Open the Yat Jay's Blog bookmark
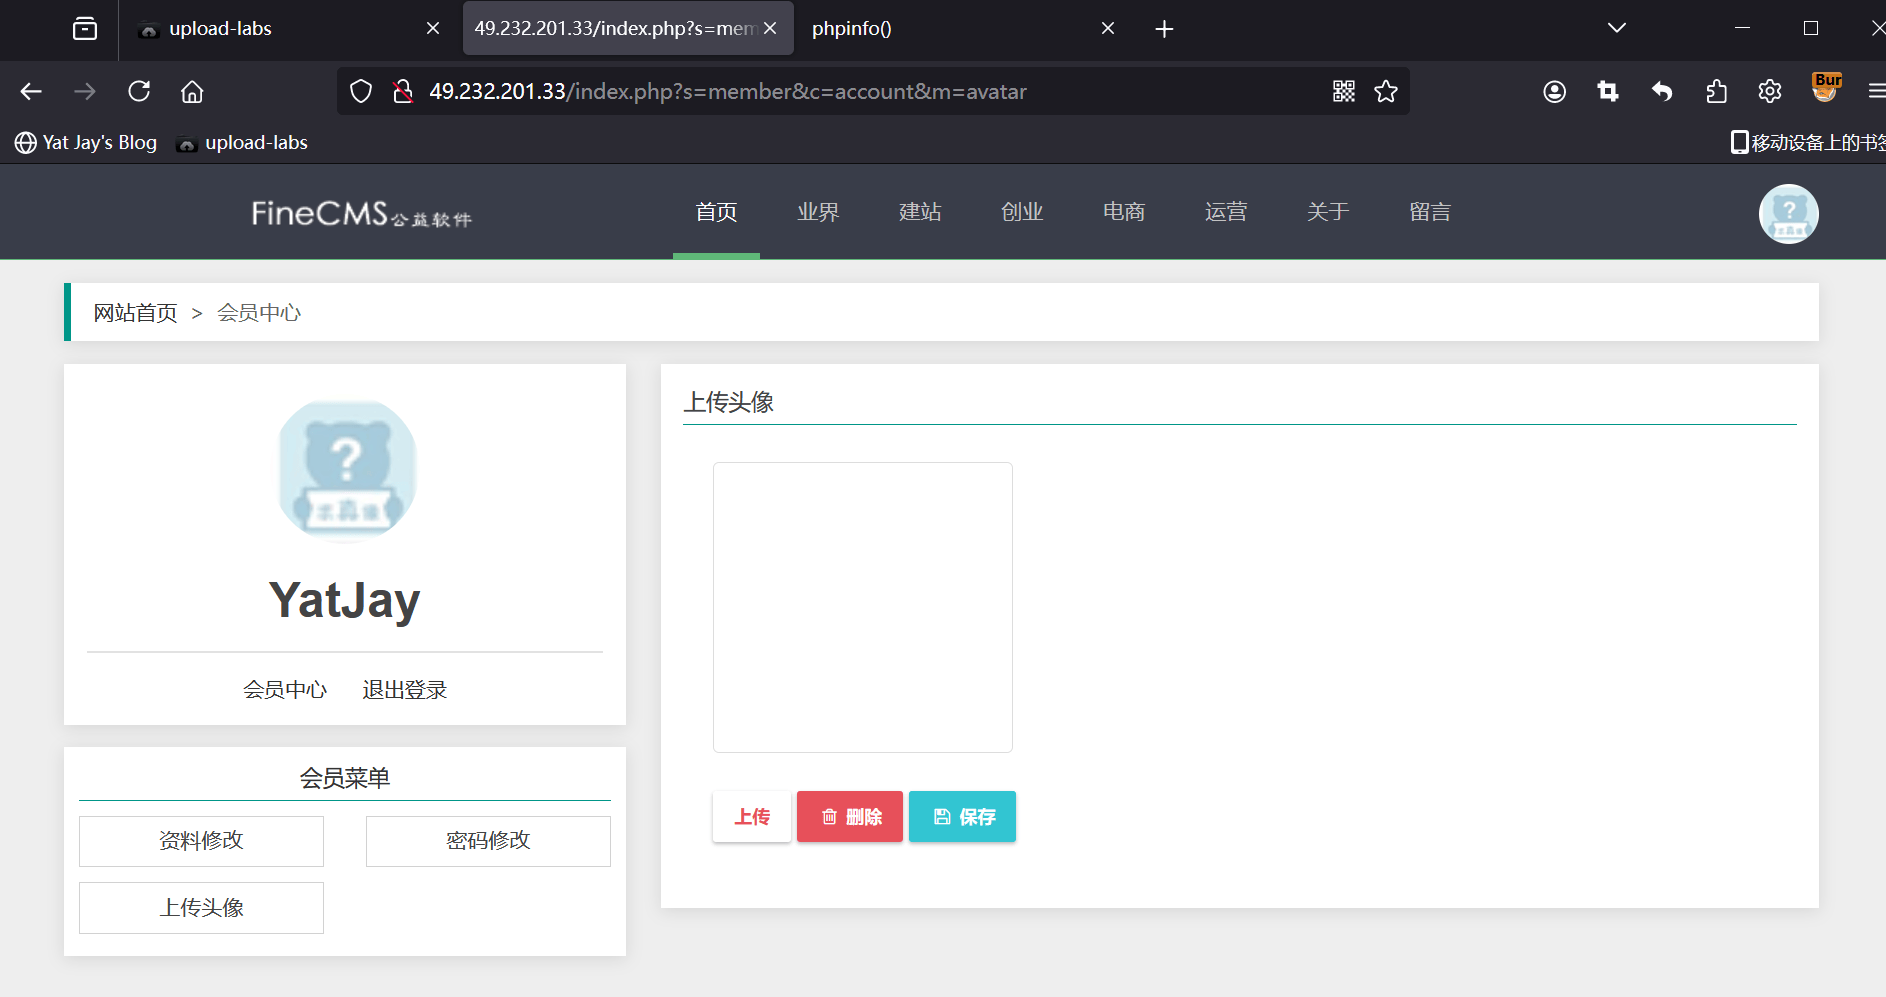The width and height of the screenshot is (1886, 997). coord(86,143)
